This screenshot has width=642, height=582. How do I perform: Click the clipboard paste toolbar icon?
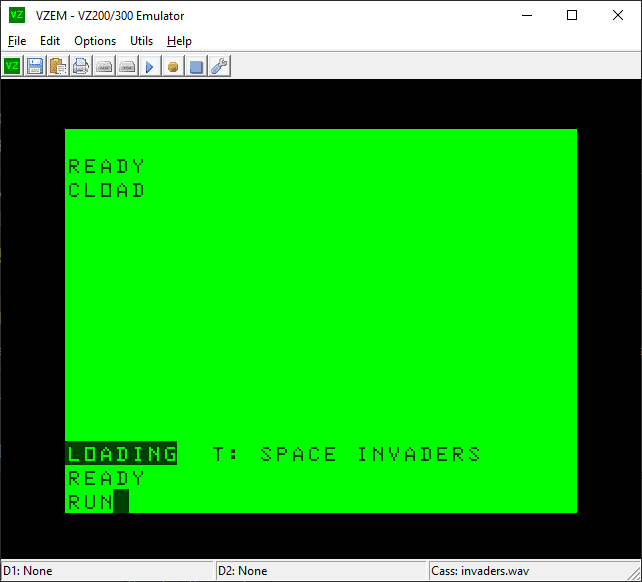(58, 66)
